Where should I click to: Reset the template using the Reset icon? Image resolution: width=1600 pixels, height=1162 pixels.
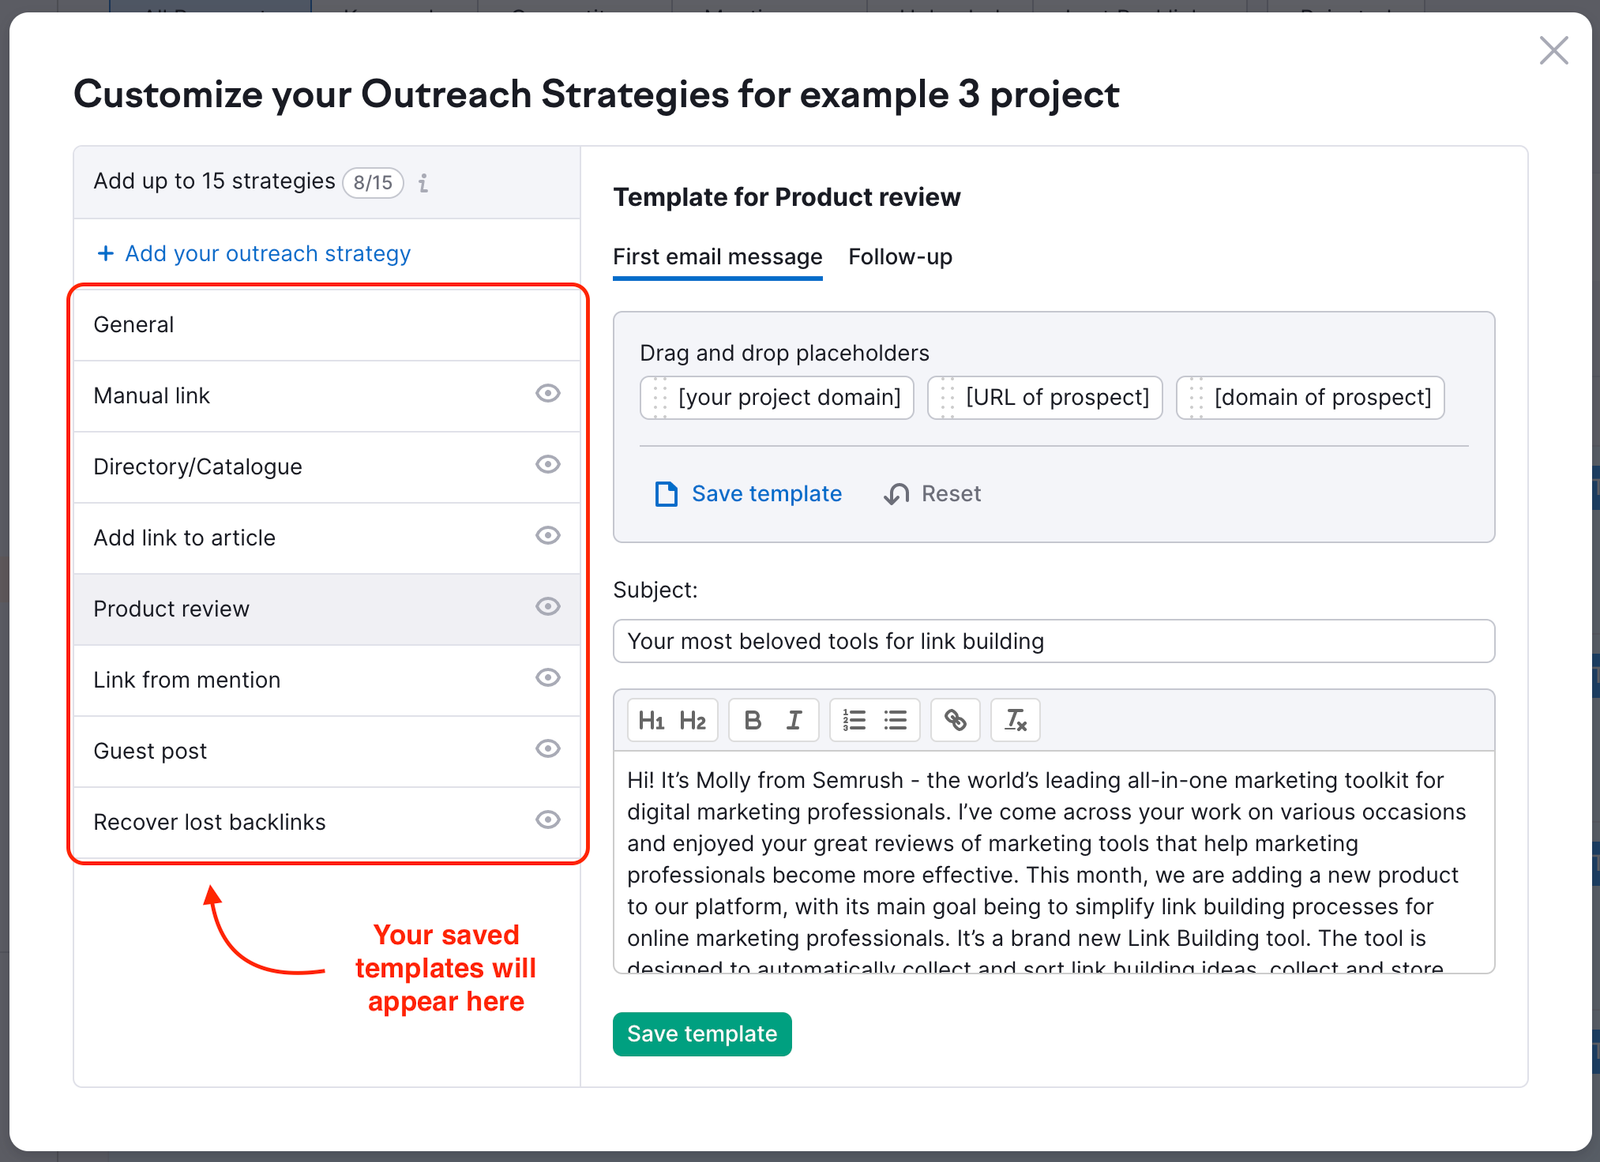click(896, 493)
